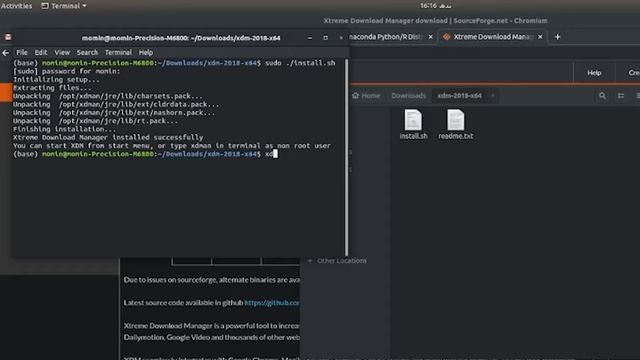Click the terminal scrollbar

coord(347,157)
